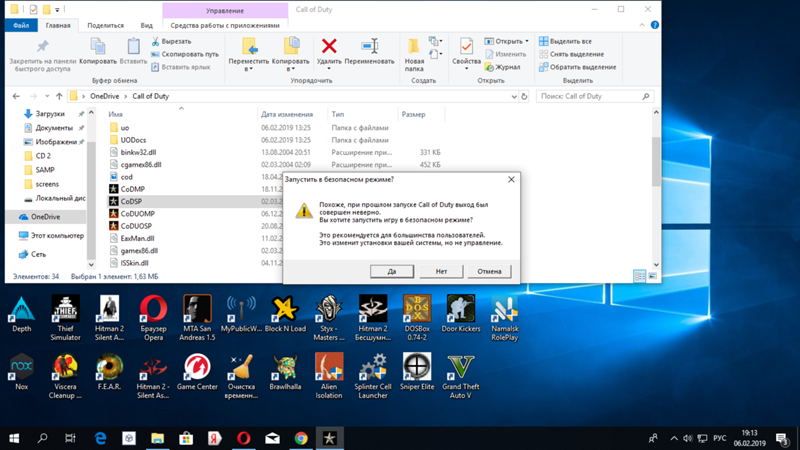Image resolution: width=800 pixels, height=450 pixels.
Task: Select the CoDMP file in the list
Action: click(133, 189)
